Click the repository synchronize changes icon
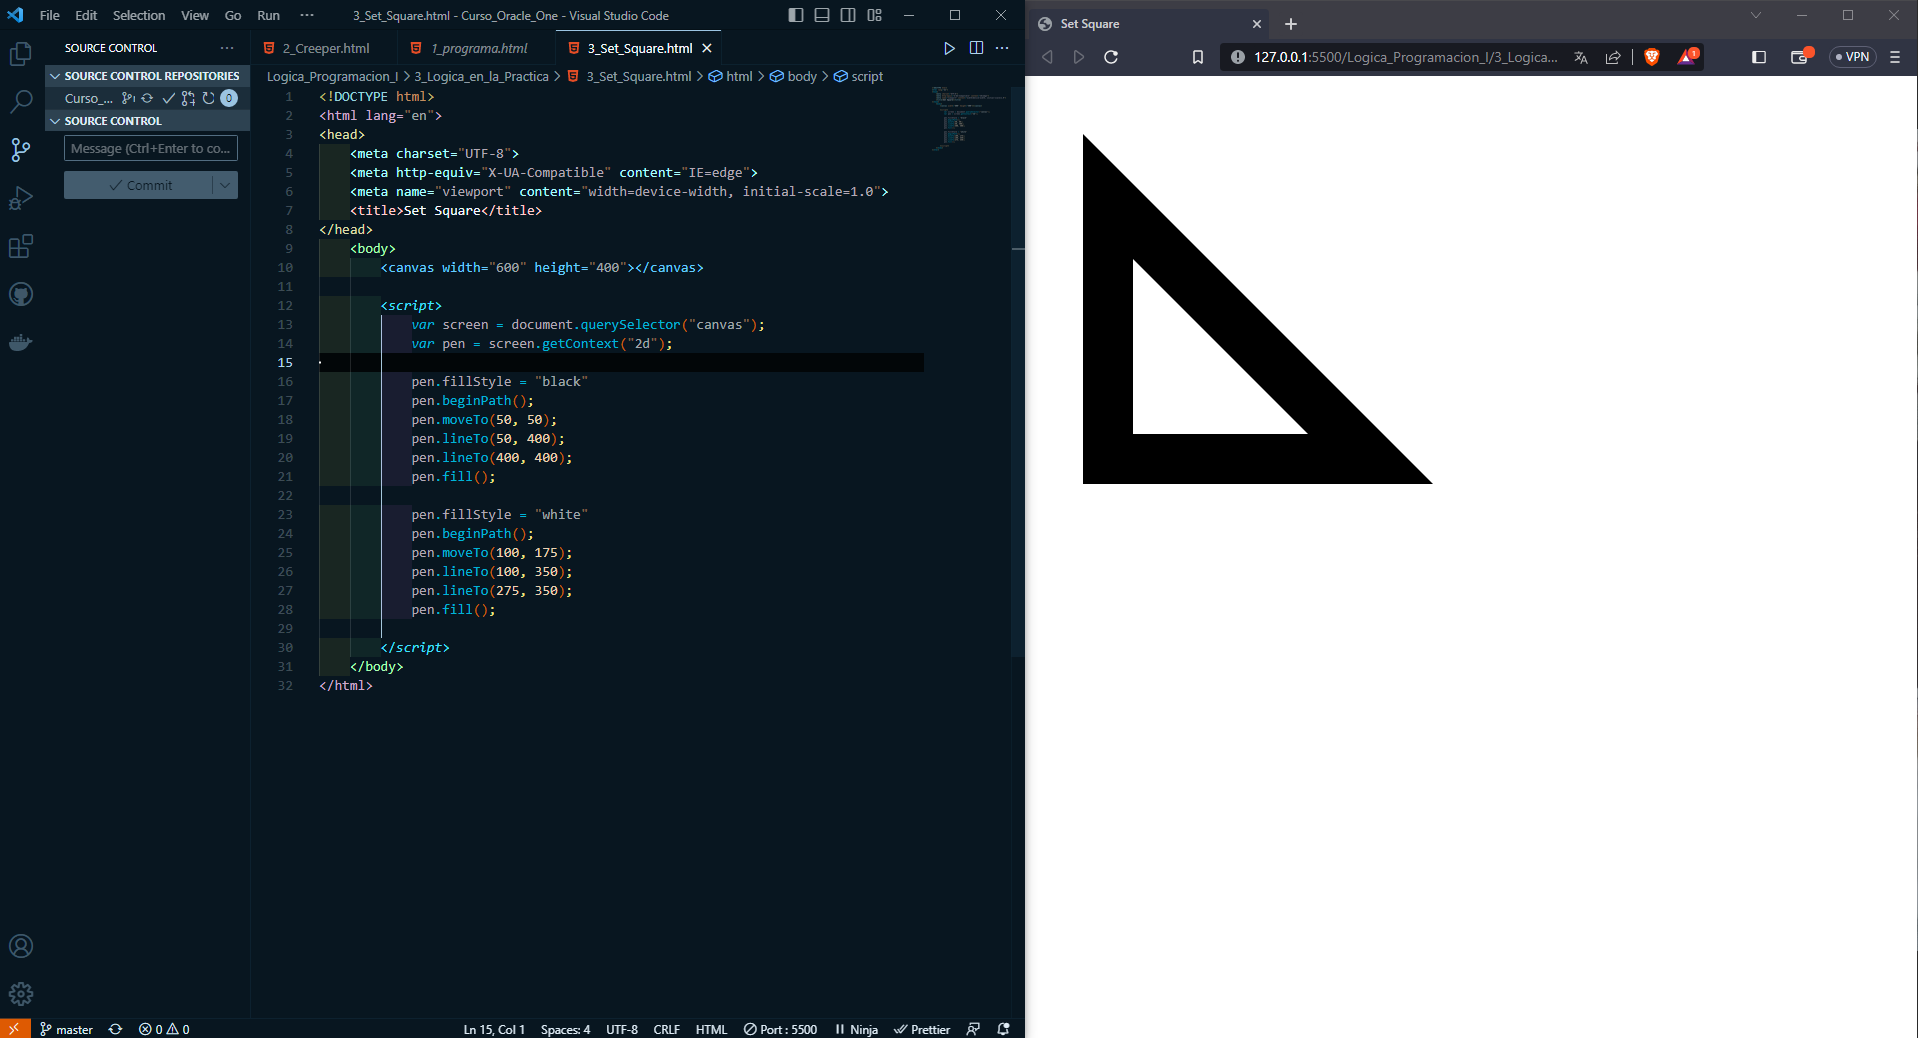The width and height of the screenshot is (1918, 1038). pyautogui.click(x=148, y=98)
